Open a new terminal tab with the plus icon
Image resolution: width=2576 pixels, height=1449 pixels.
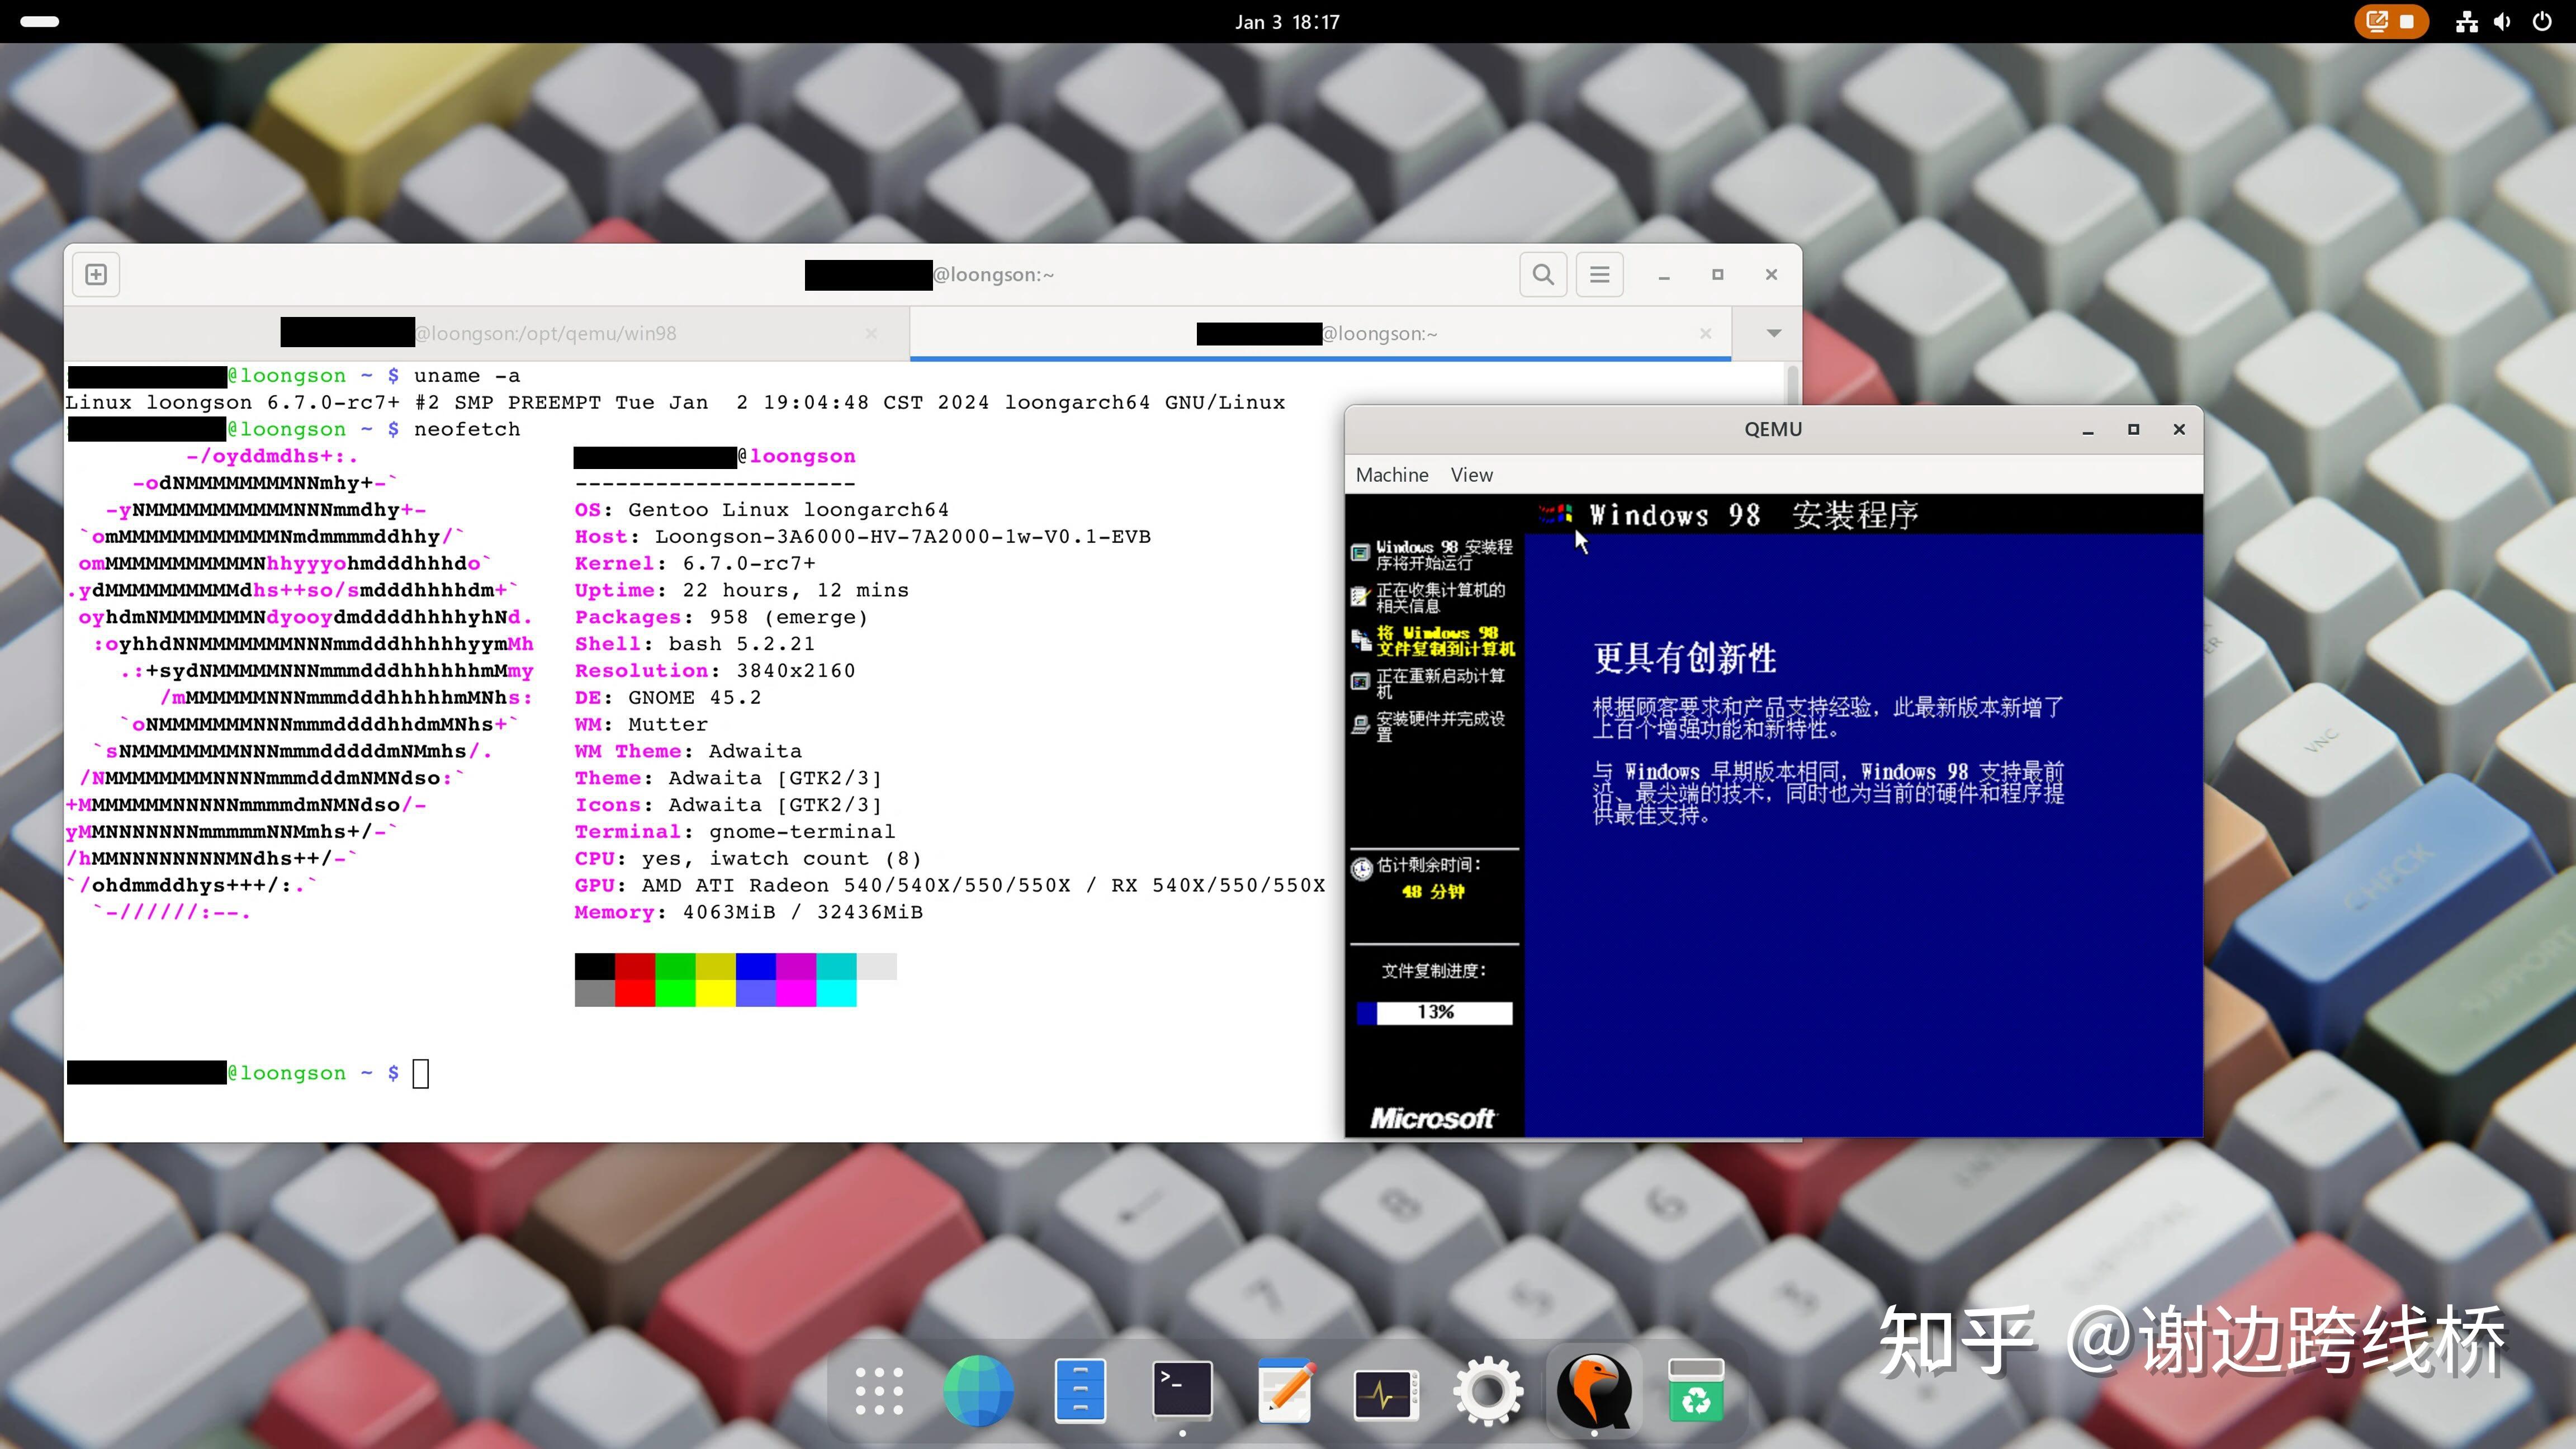[x=96, y=274]
